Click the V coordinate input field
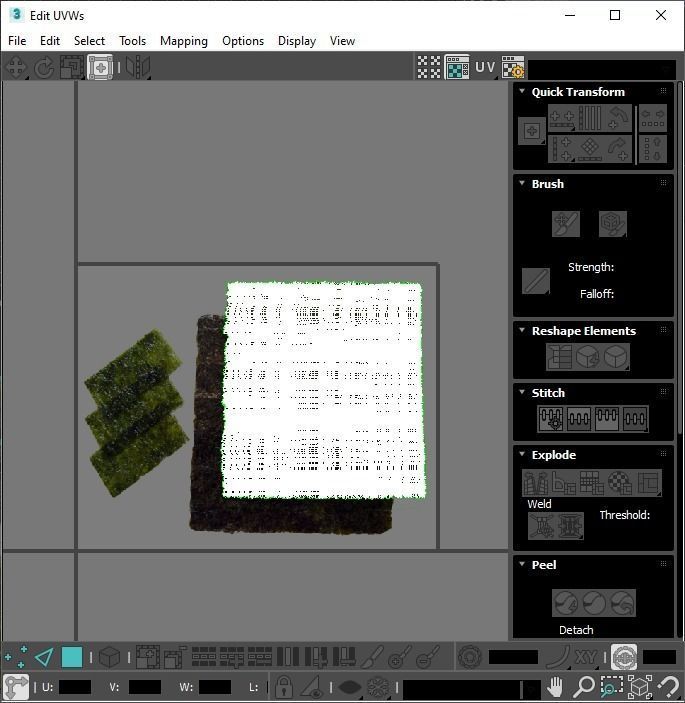 point(145,687)
